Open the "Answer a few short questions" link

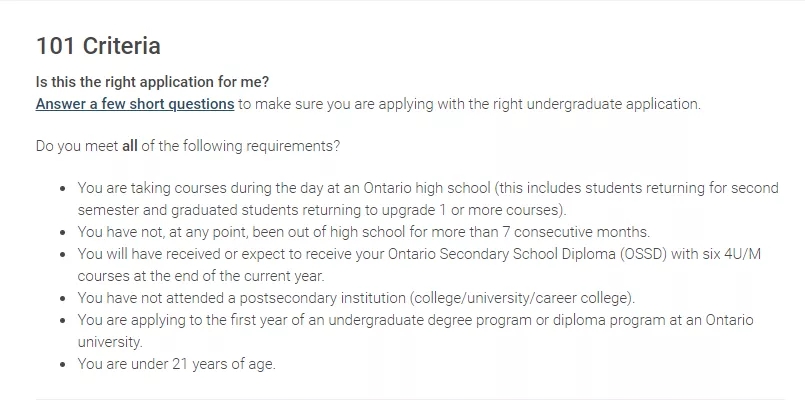click(x=135, y=104)
